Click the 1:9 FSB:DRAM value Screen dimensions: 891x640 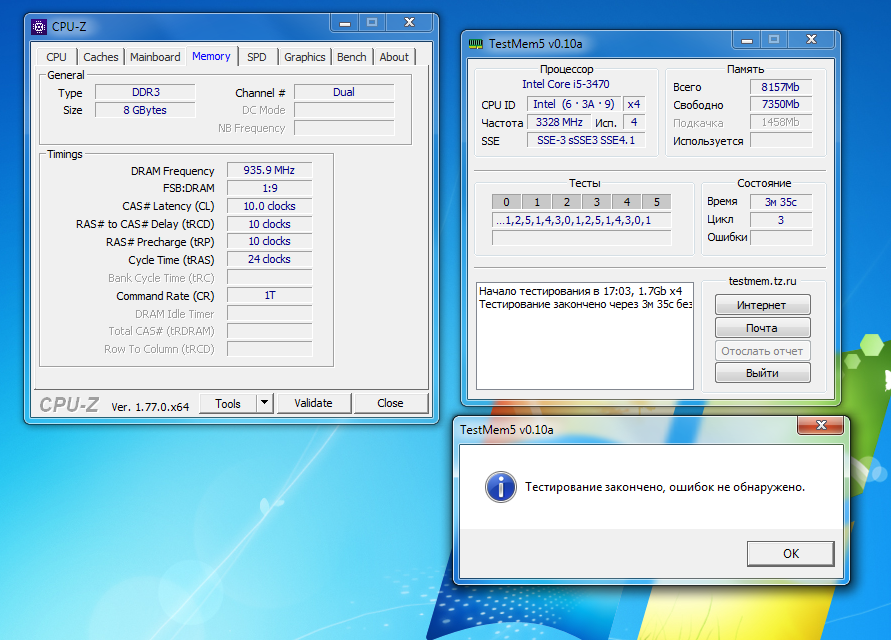point(269,188)
